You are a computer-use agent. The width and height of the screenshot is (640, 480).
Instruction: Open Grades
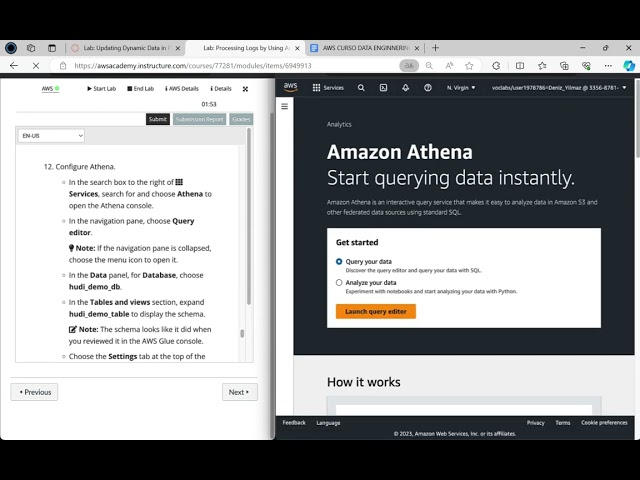point(241,119)
